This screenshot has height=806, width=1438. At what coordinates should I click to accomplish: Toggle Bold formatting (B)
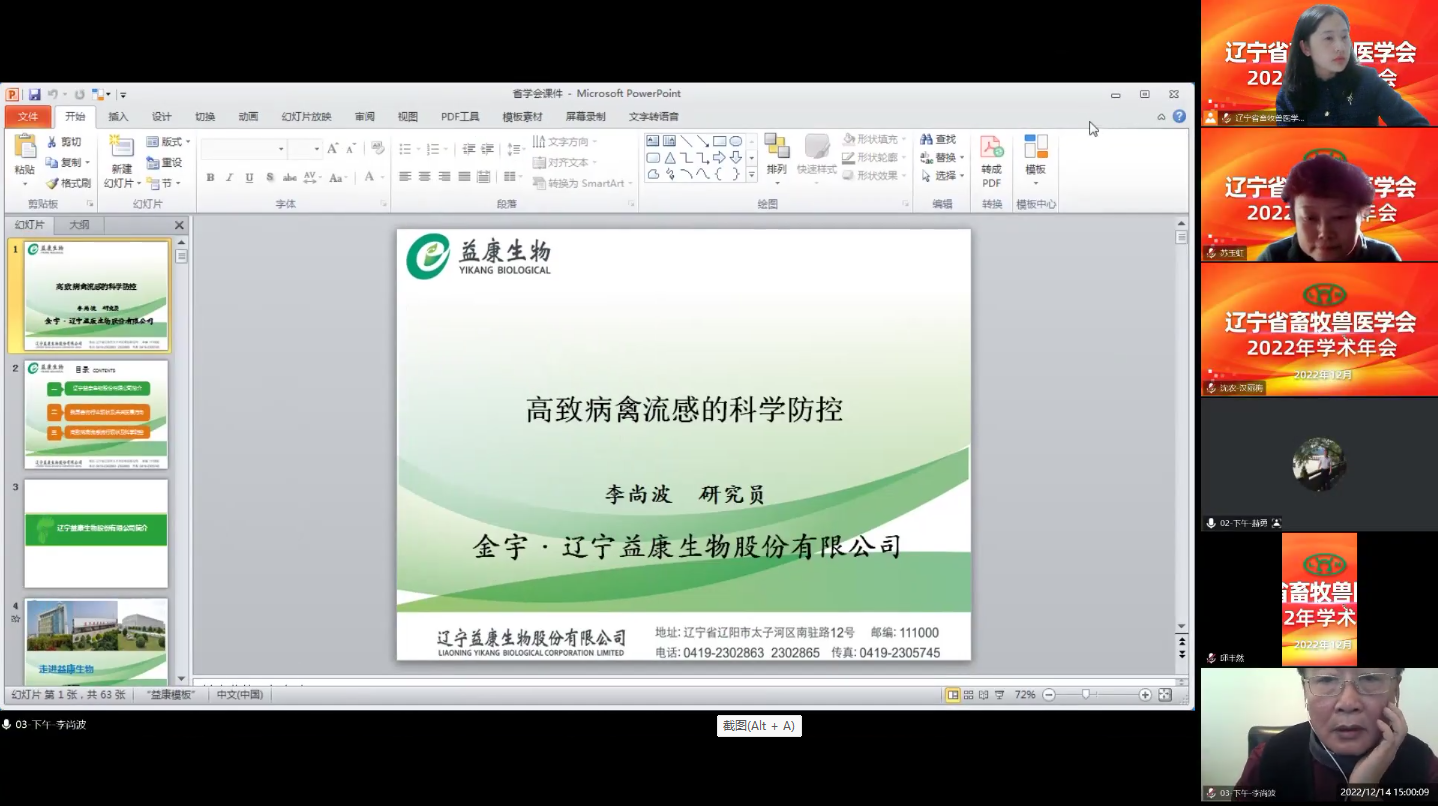point(210,177)
